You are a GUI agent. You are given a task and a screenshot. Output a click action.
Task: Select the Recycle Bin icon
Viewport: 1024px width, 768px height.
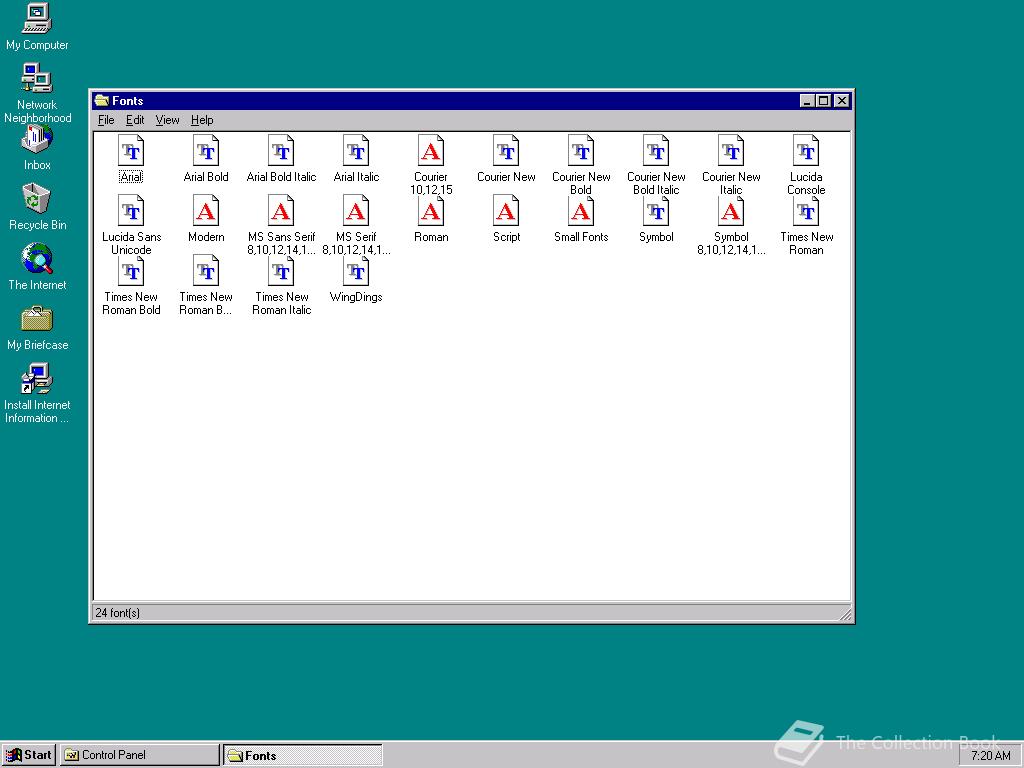click(x=37, y=206)
